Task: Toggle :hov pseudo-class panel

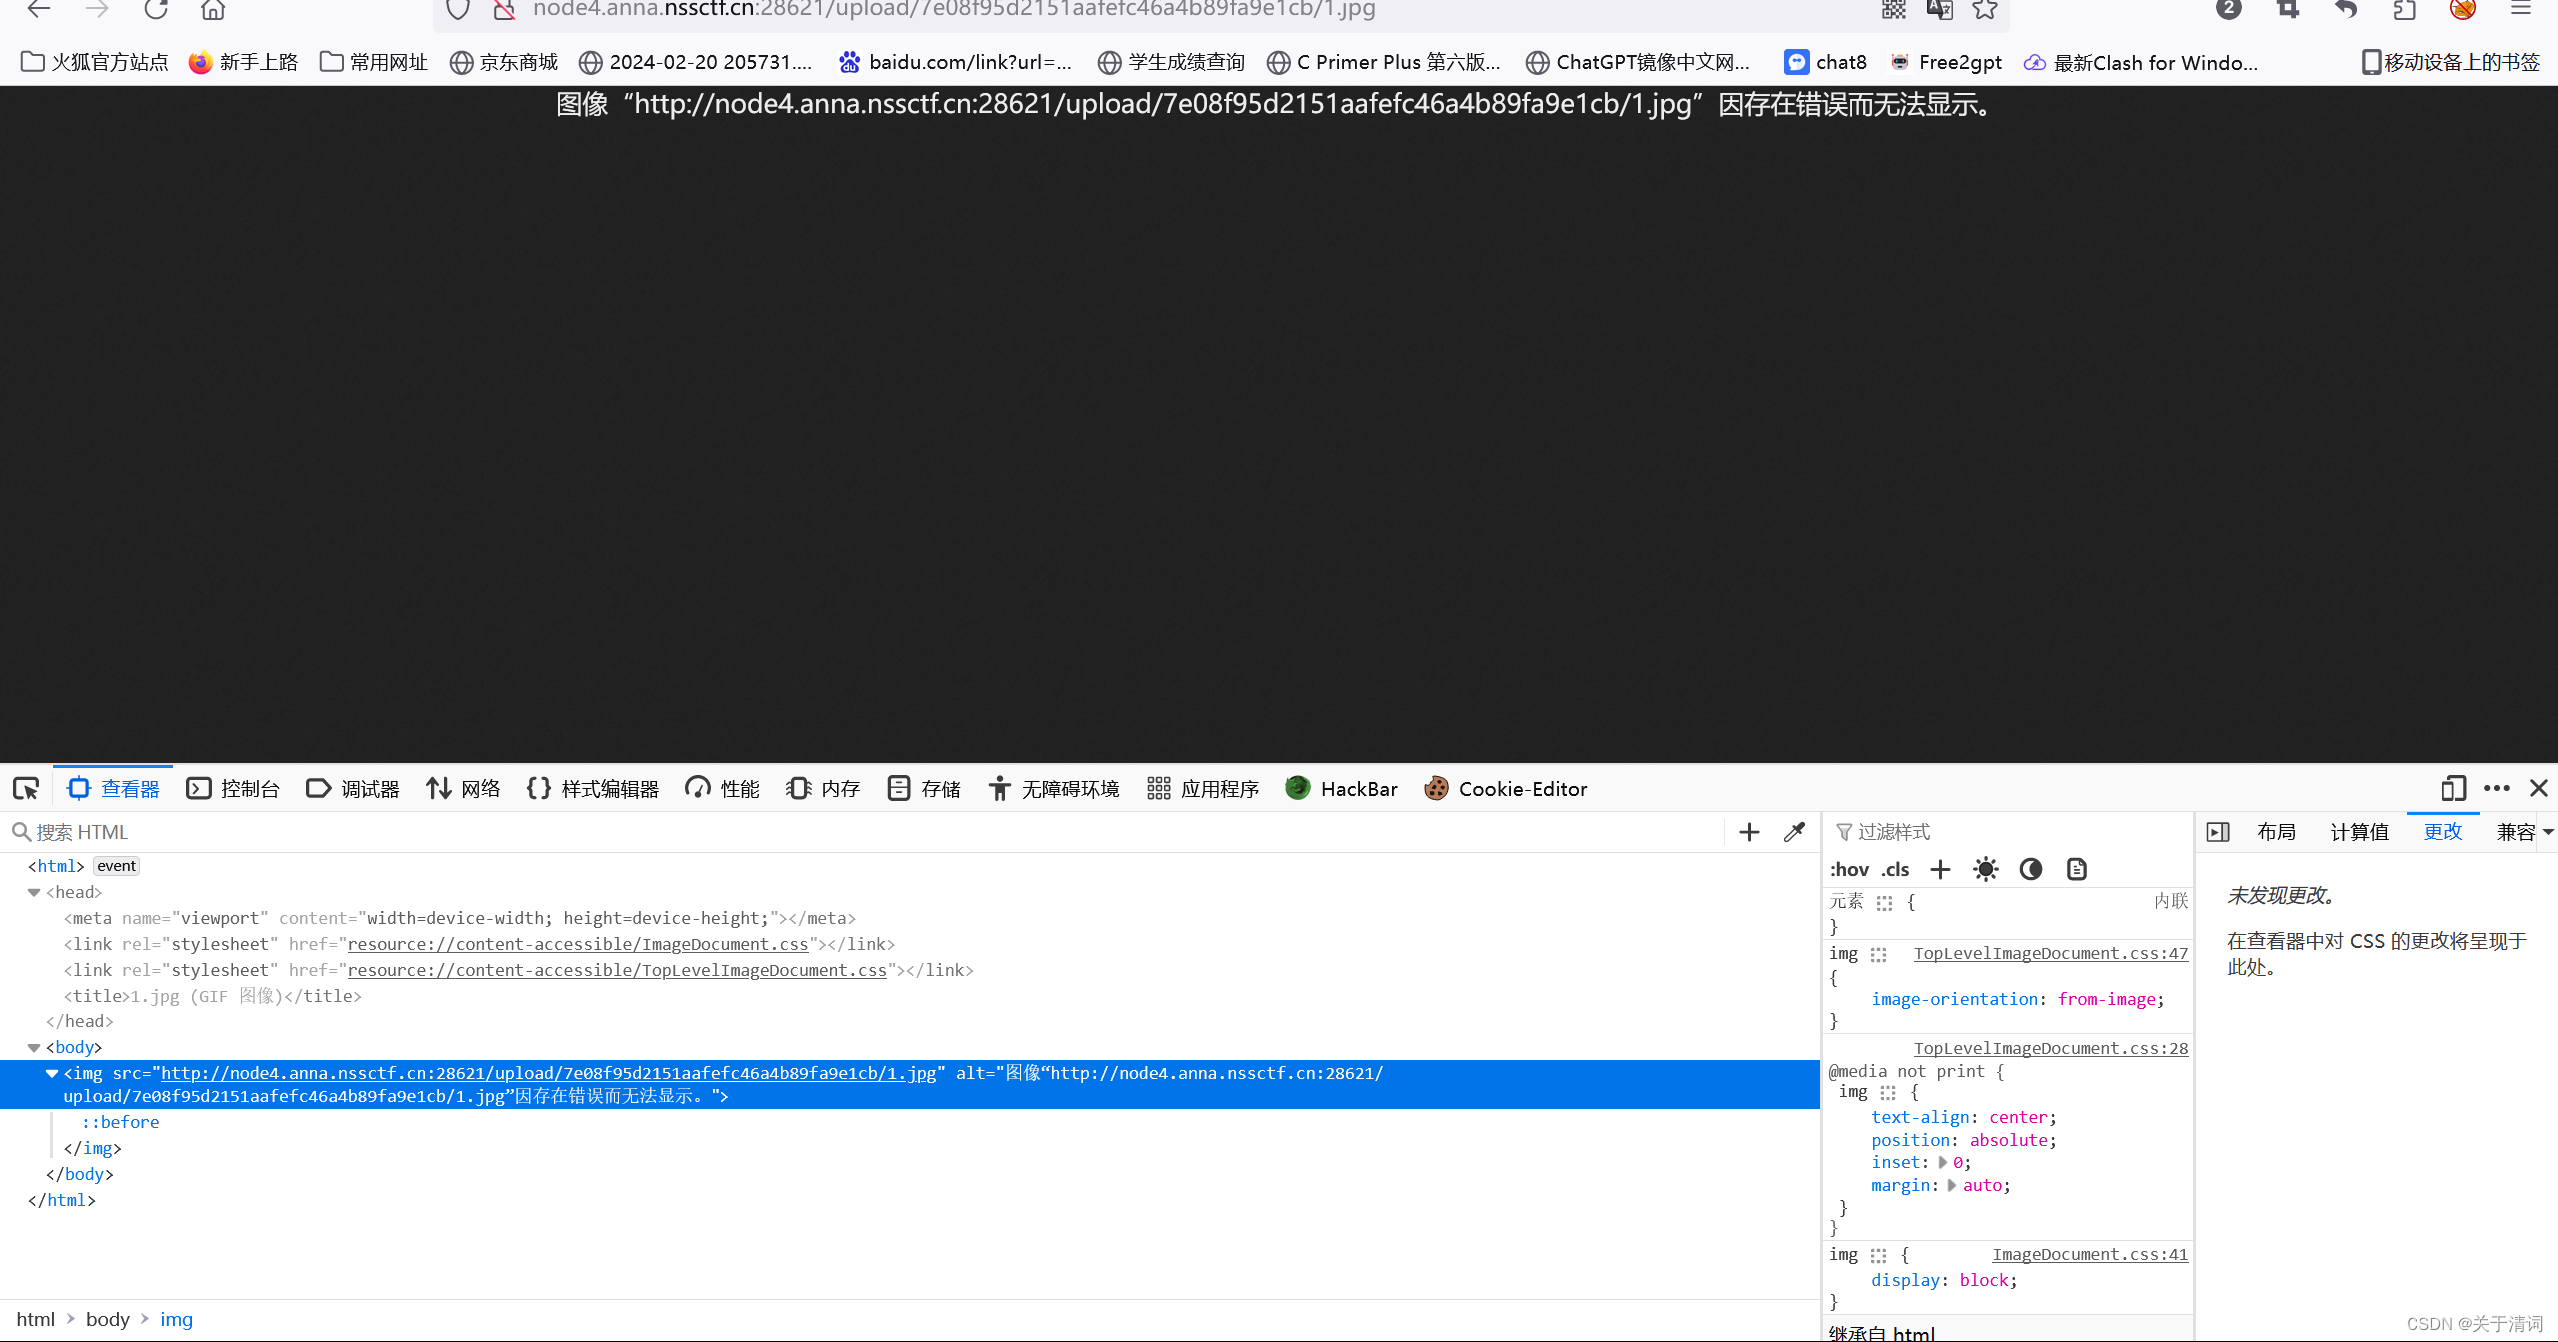Action: tap(1849, 869)
